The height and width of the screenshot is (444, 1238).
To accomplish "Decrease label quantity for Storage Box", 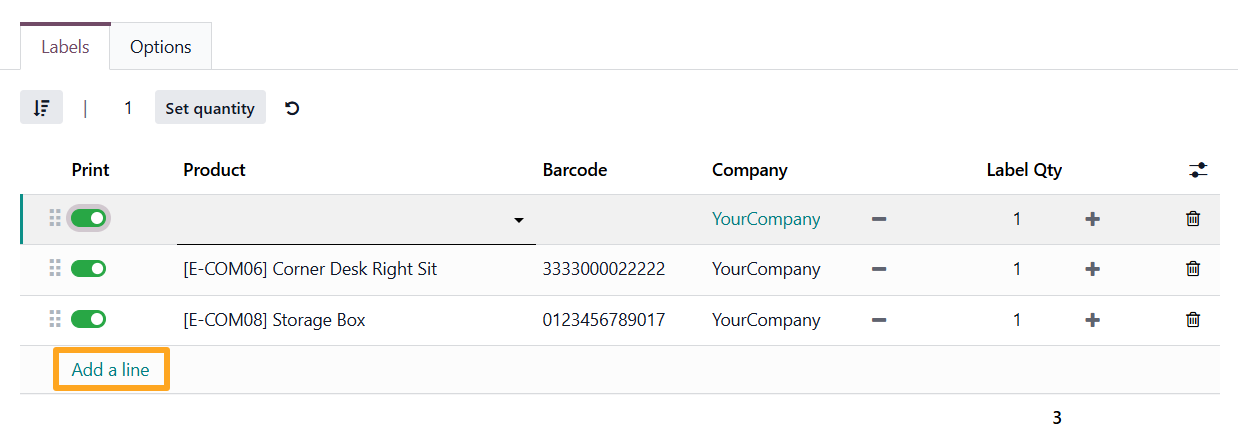I will click(x=878, y=320).
